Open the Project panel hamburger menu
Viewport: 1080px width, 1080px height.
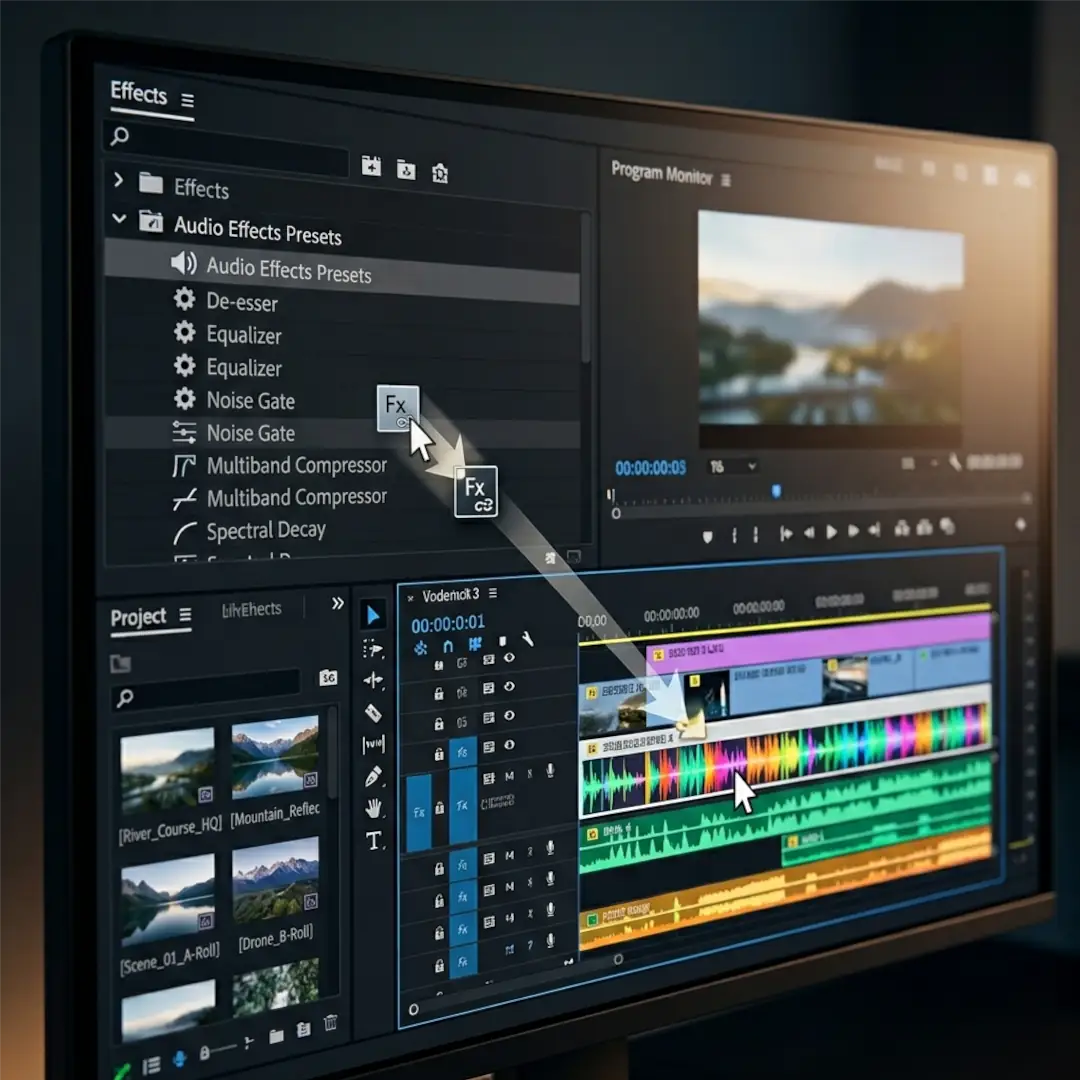[185, 614]
